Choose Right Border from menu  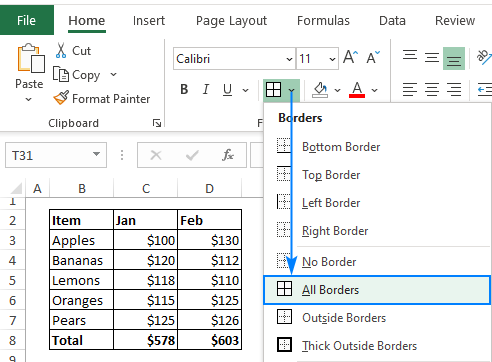pos(377,231)
